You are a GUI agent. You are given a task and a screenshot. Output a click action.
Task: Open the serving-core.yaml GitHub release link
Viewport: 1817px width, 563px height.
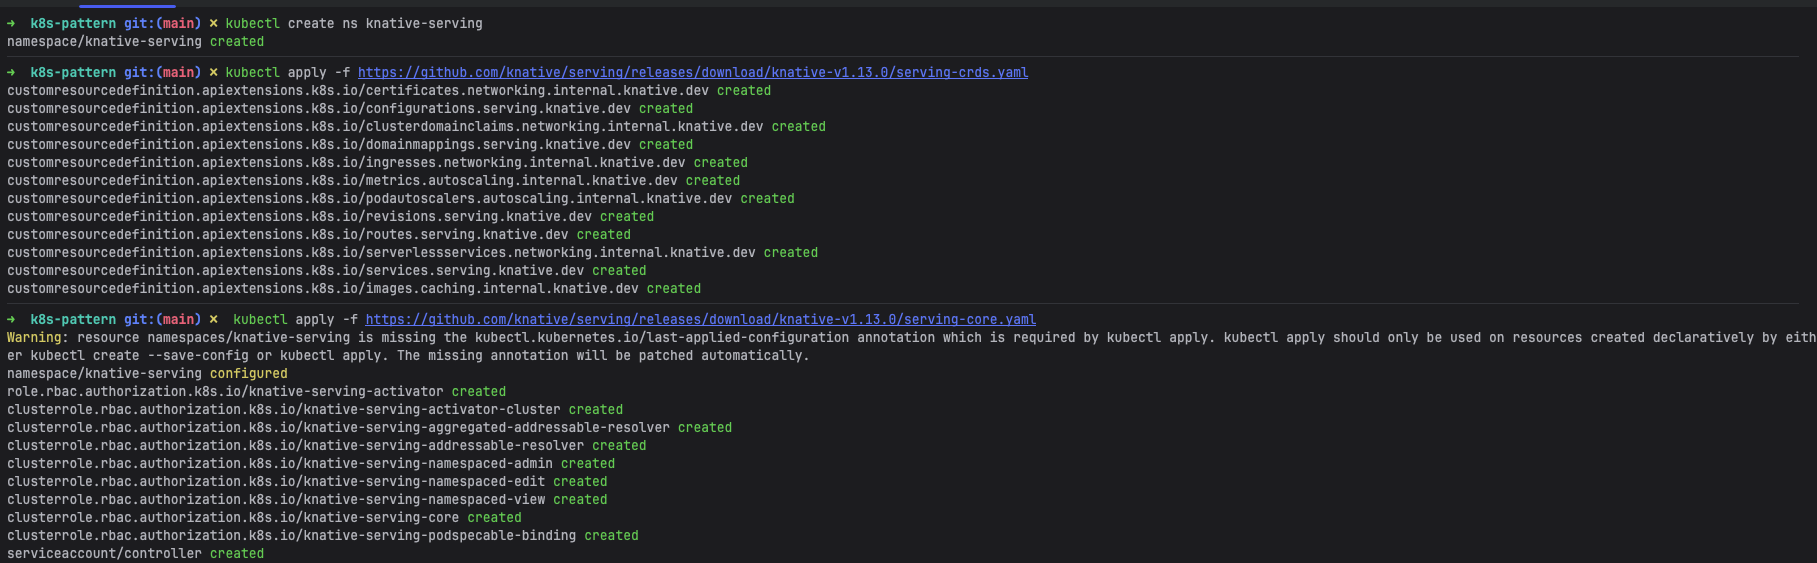700,319
